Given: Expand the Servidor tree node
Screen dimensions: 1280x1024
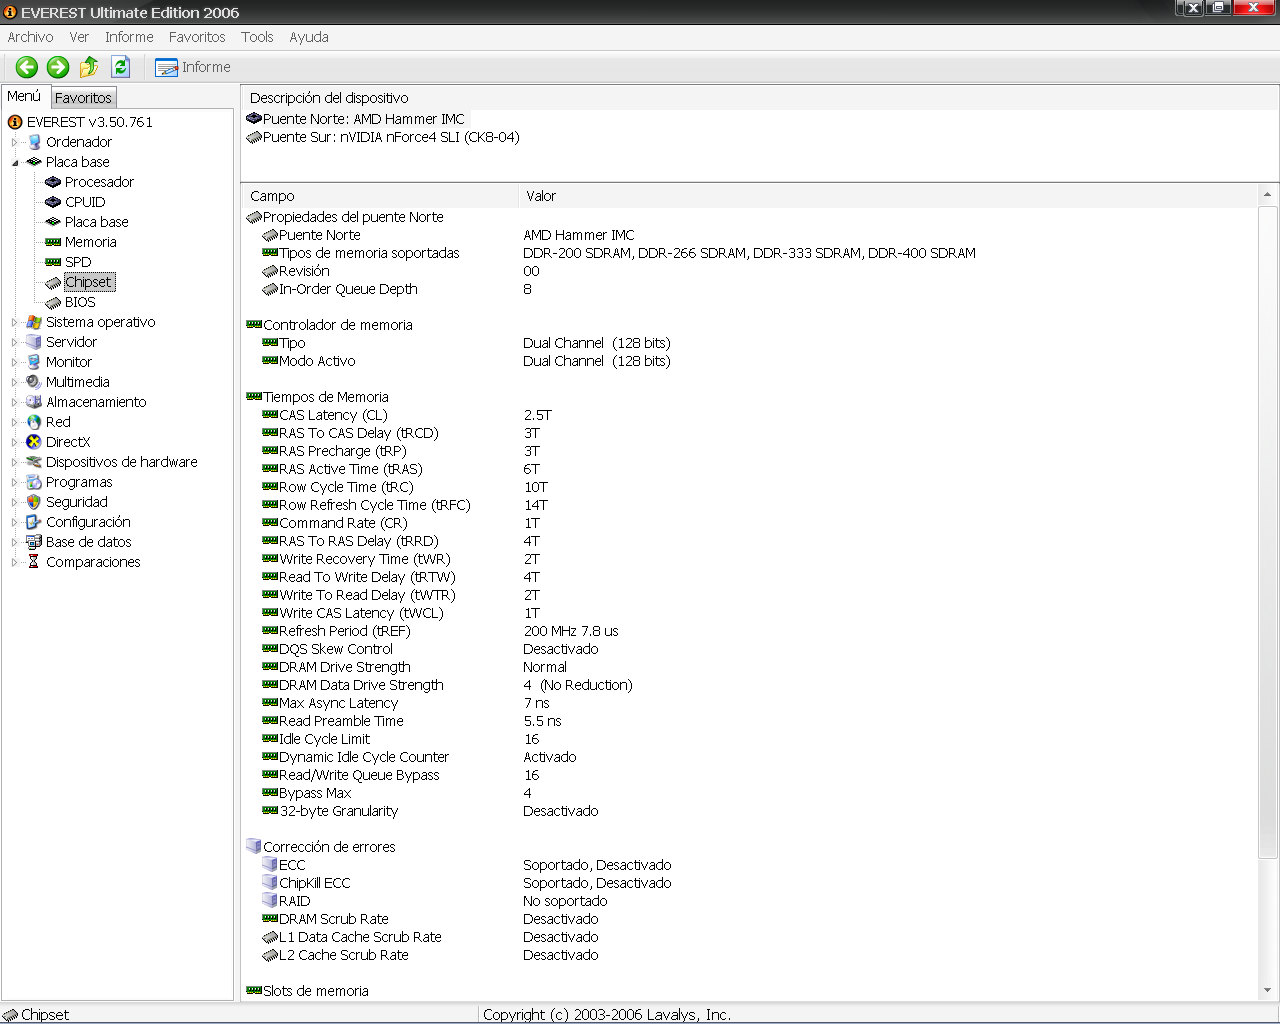Looking at the screenshot, I should (x=15, y=342).
